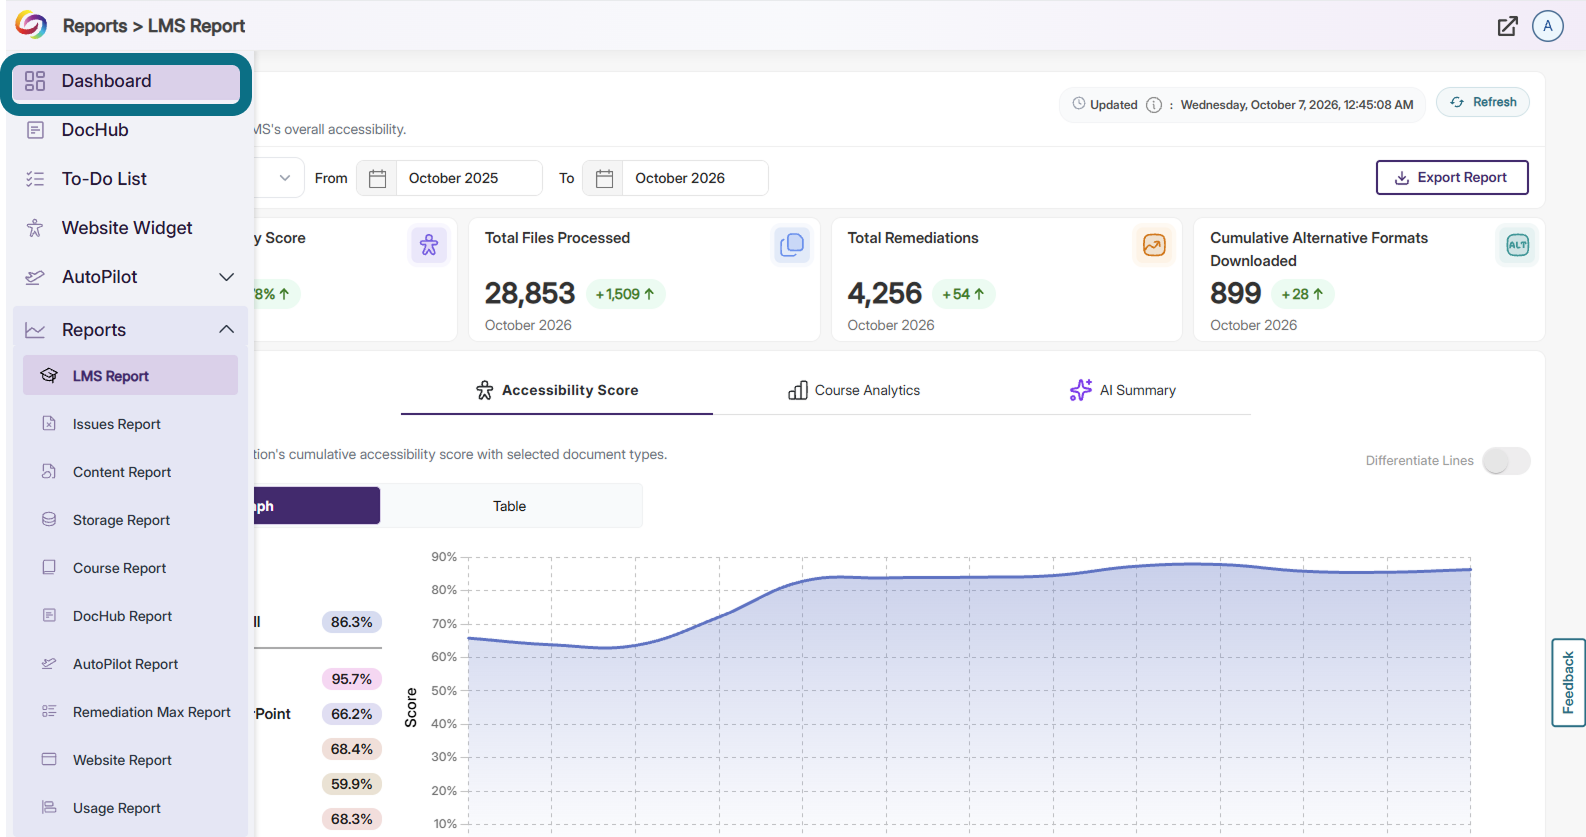This screenshot has height=837, width=1586.
Task: Click the 86.3% score badge
Action: (x=352, y=622)
